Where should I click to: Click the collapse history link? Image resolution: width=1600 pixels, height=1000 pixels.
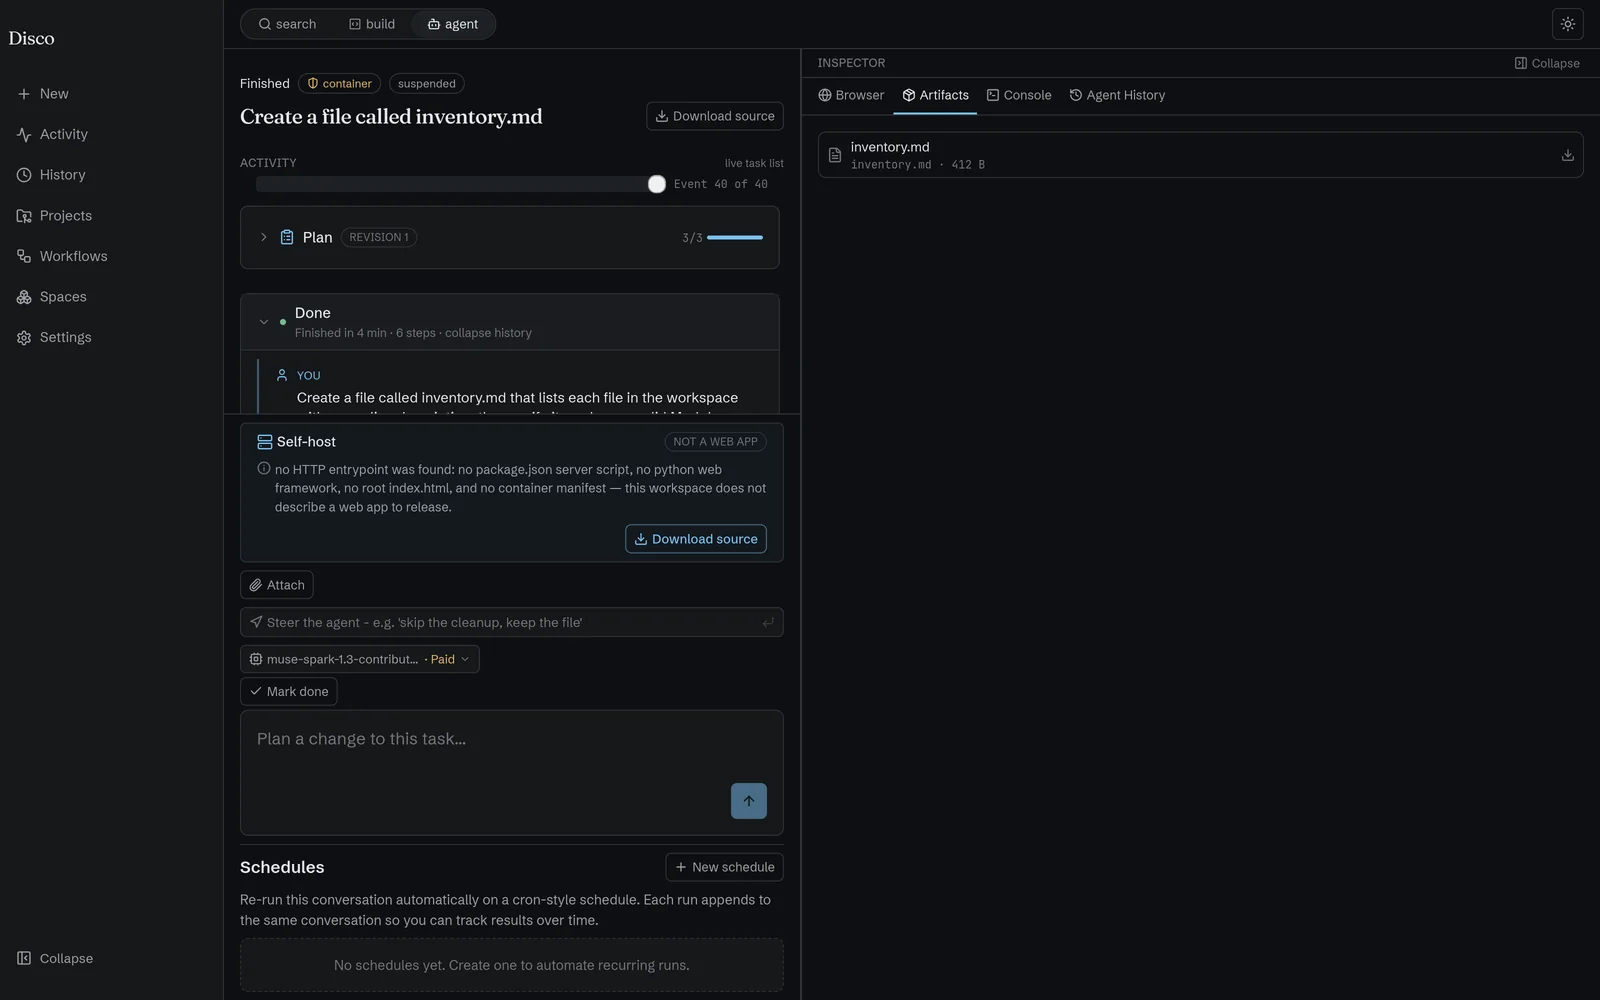[x=488, y=333]
